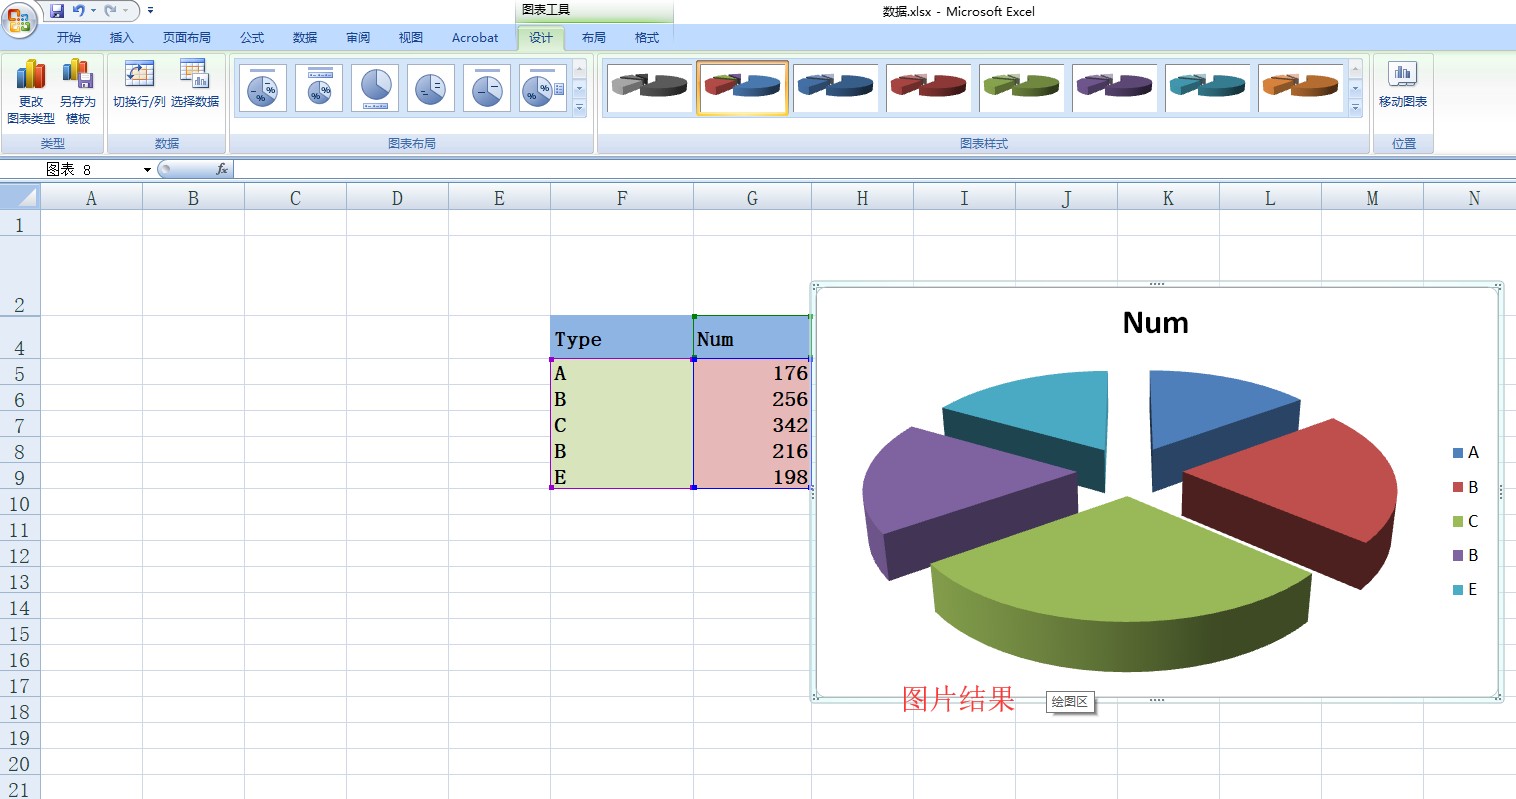
Task: Switch to 页面布局 tab
Action: 187,38
